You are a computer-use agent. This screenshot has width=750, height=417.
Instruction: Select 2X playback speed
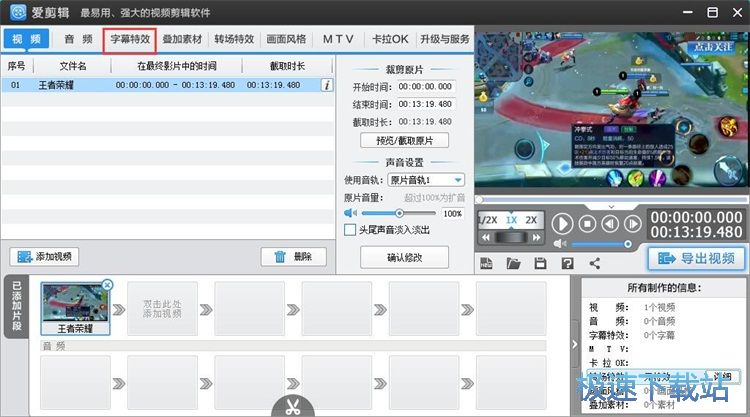point(531,220)
